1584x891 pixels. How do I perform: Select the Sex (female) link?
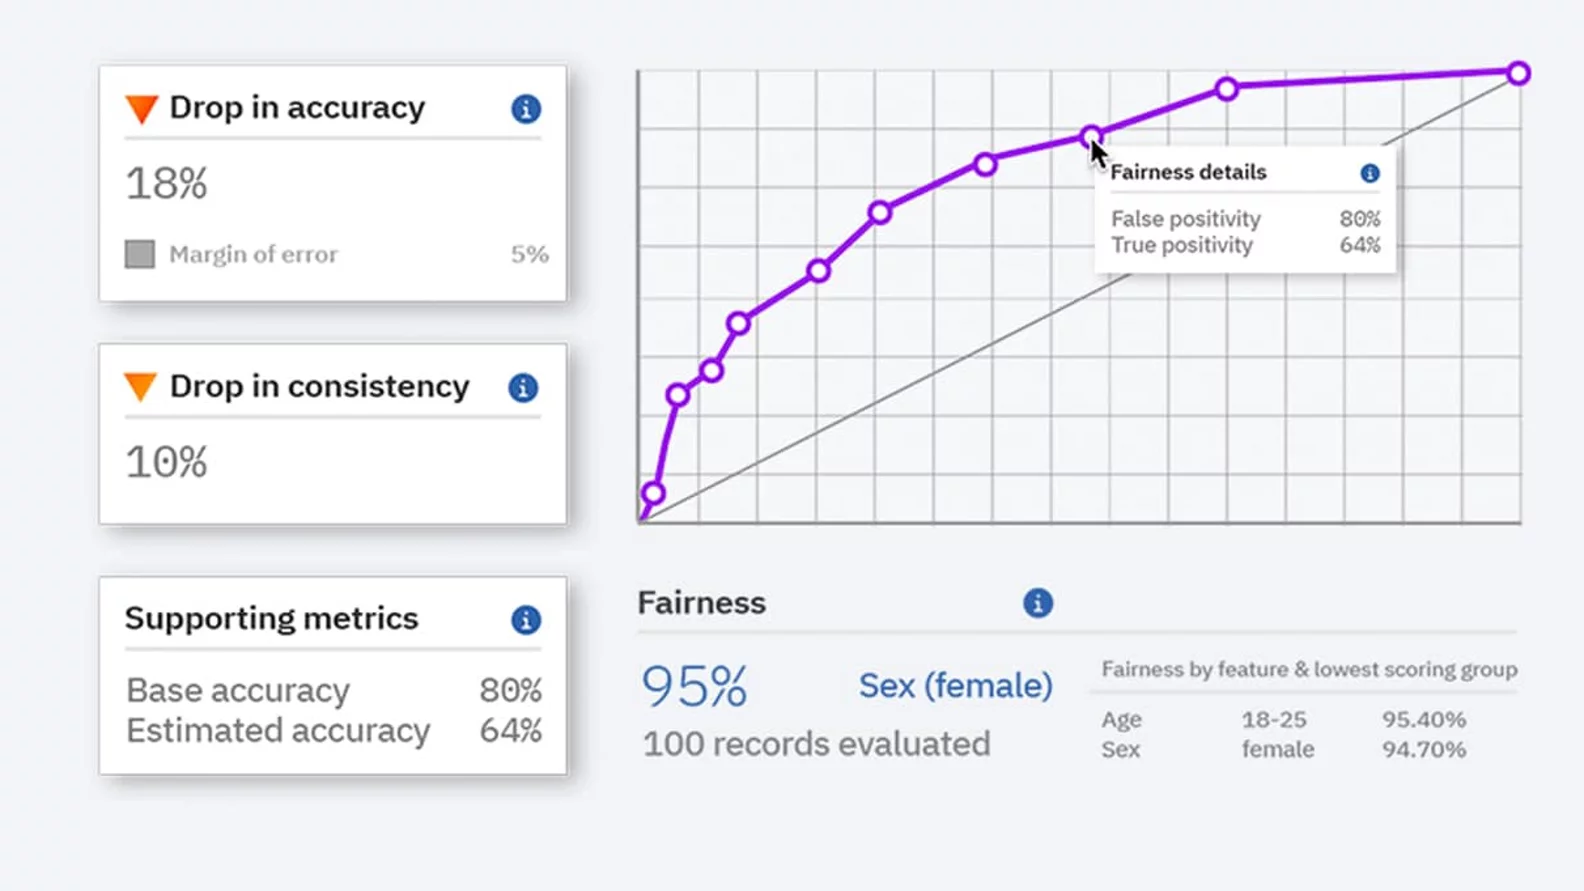coord(955,686)
